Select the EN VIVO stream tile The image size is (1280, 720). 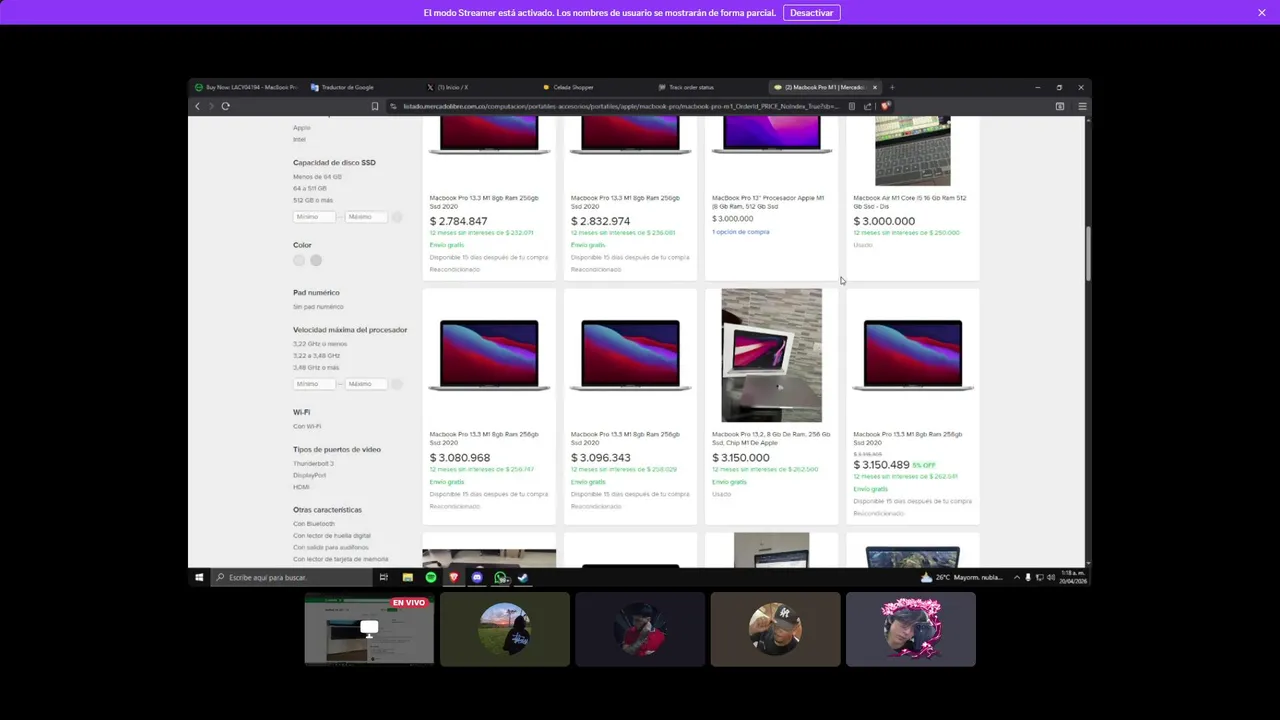369,629
